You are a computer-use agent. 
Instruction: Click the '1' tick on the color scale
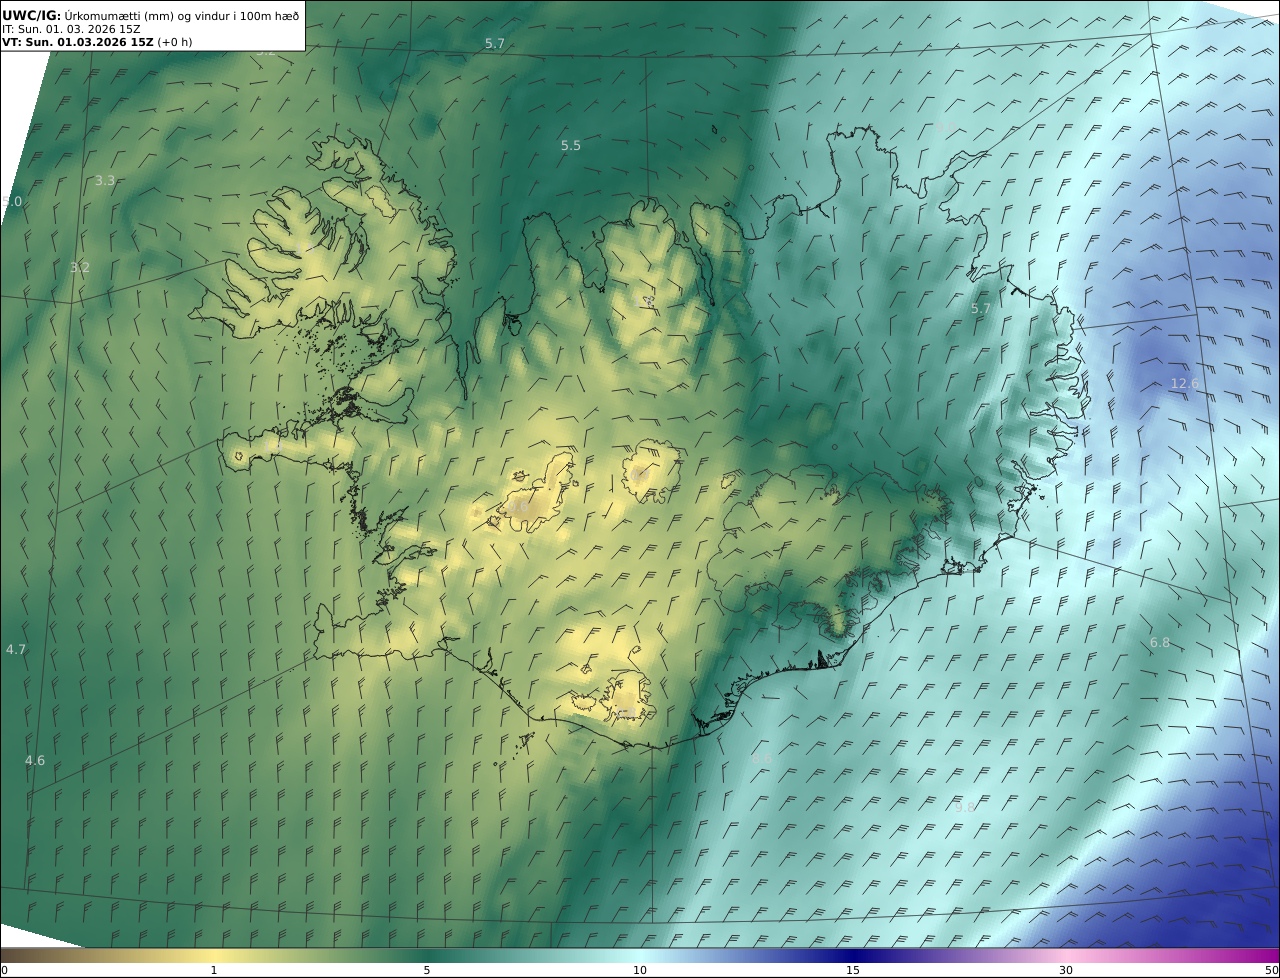[214, 970]
